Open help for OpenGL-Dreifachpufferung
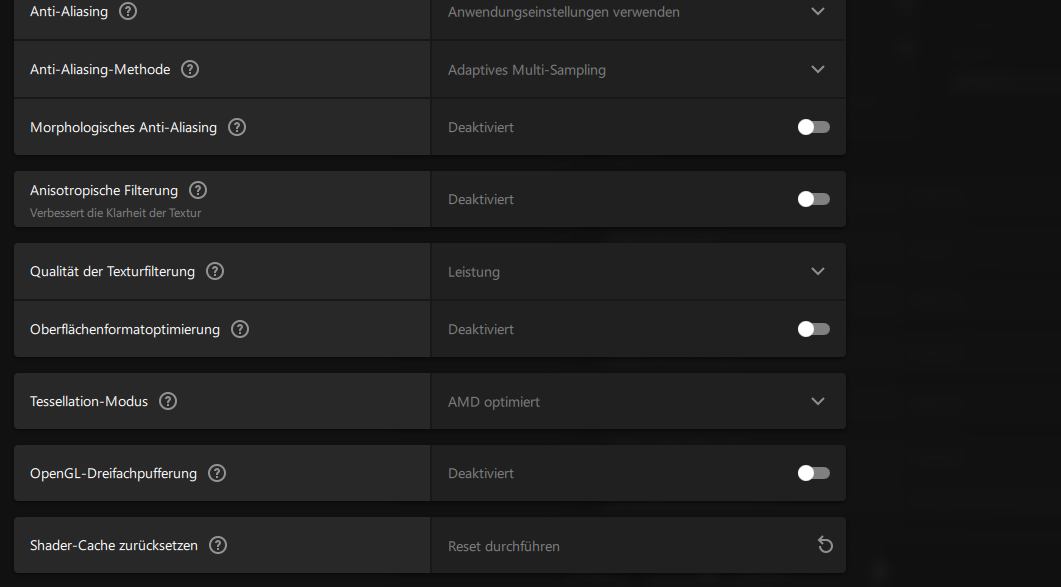 (x=217, y=473)
